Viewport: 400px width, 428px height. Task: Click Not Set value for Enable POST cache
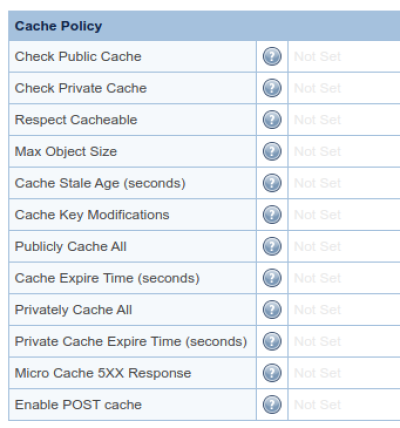point(317,405)
